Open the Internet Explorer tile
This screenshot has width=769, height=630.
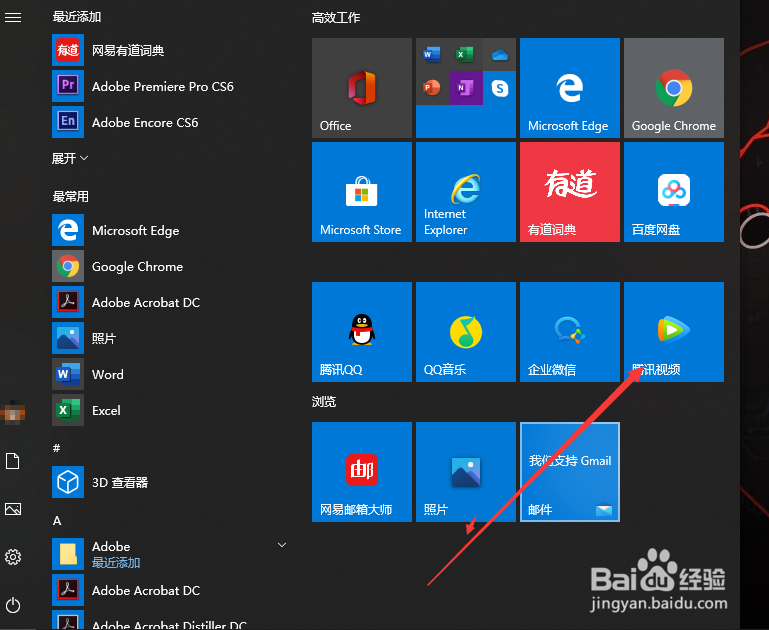point(466,192)
